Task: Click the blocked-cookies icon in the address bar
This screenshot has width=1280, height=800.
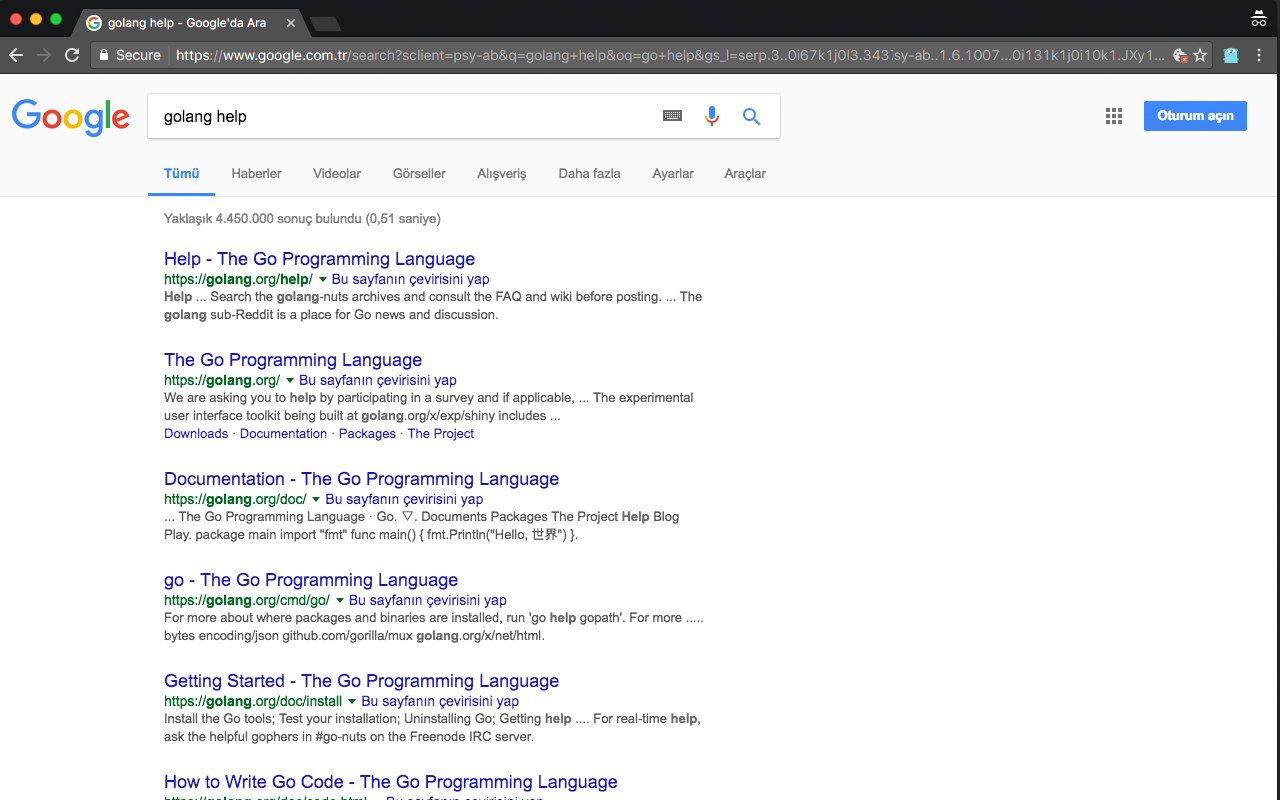Action: [x=1182, y=56]
